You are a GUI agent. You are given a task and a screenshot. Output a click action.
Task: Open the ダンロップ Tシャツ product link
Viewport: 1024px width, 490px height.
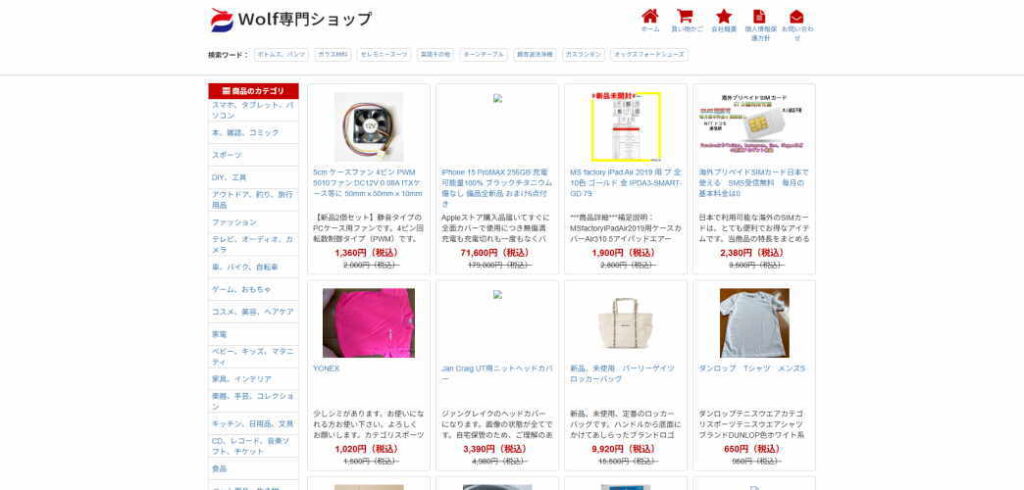[x=752, y=368]
